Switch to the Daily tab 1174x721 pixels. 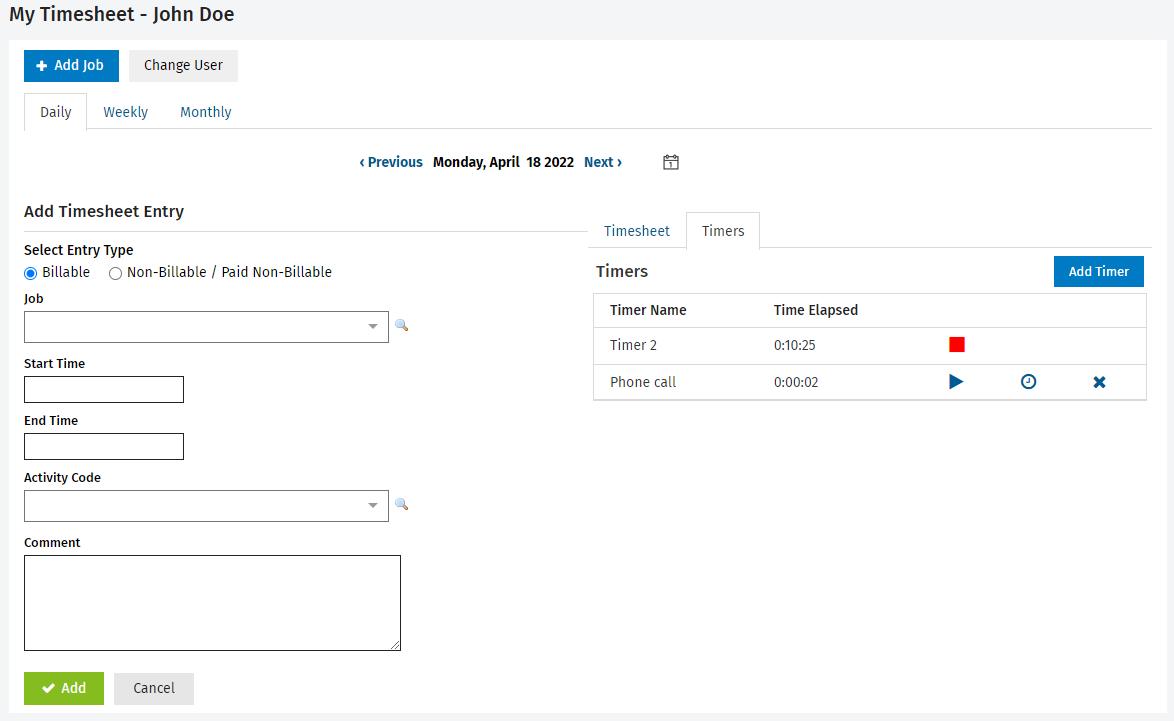click(x=55, y=112)
